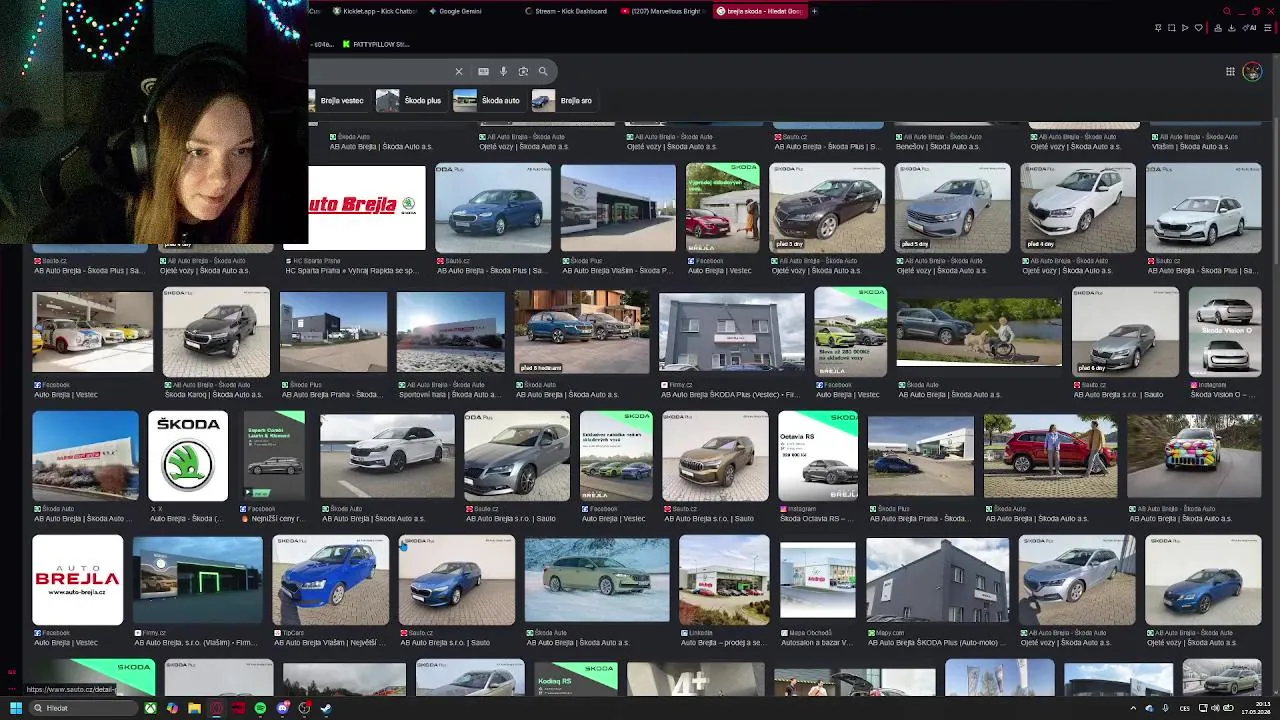This screenshot has width=1280, height=720.
Task: Open FATTYPILLOW bookmark
Action: pos(376,44)
